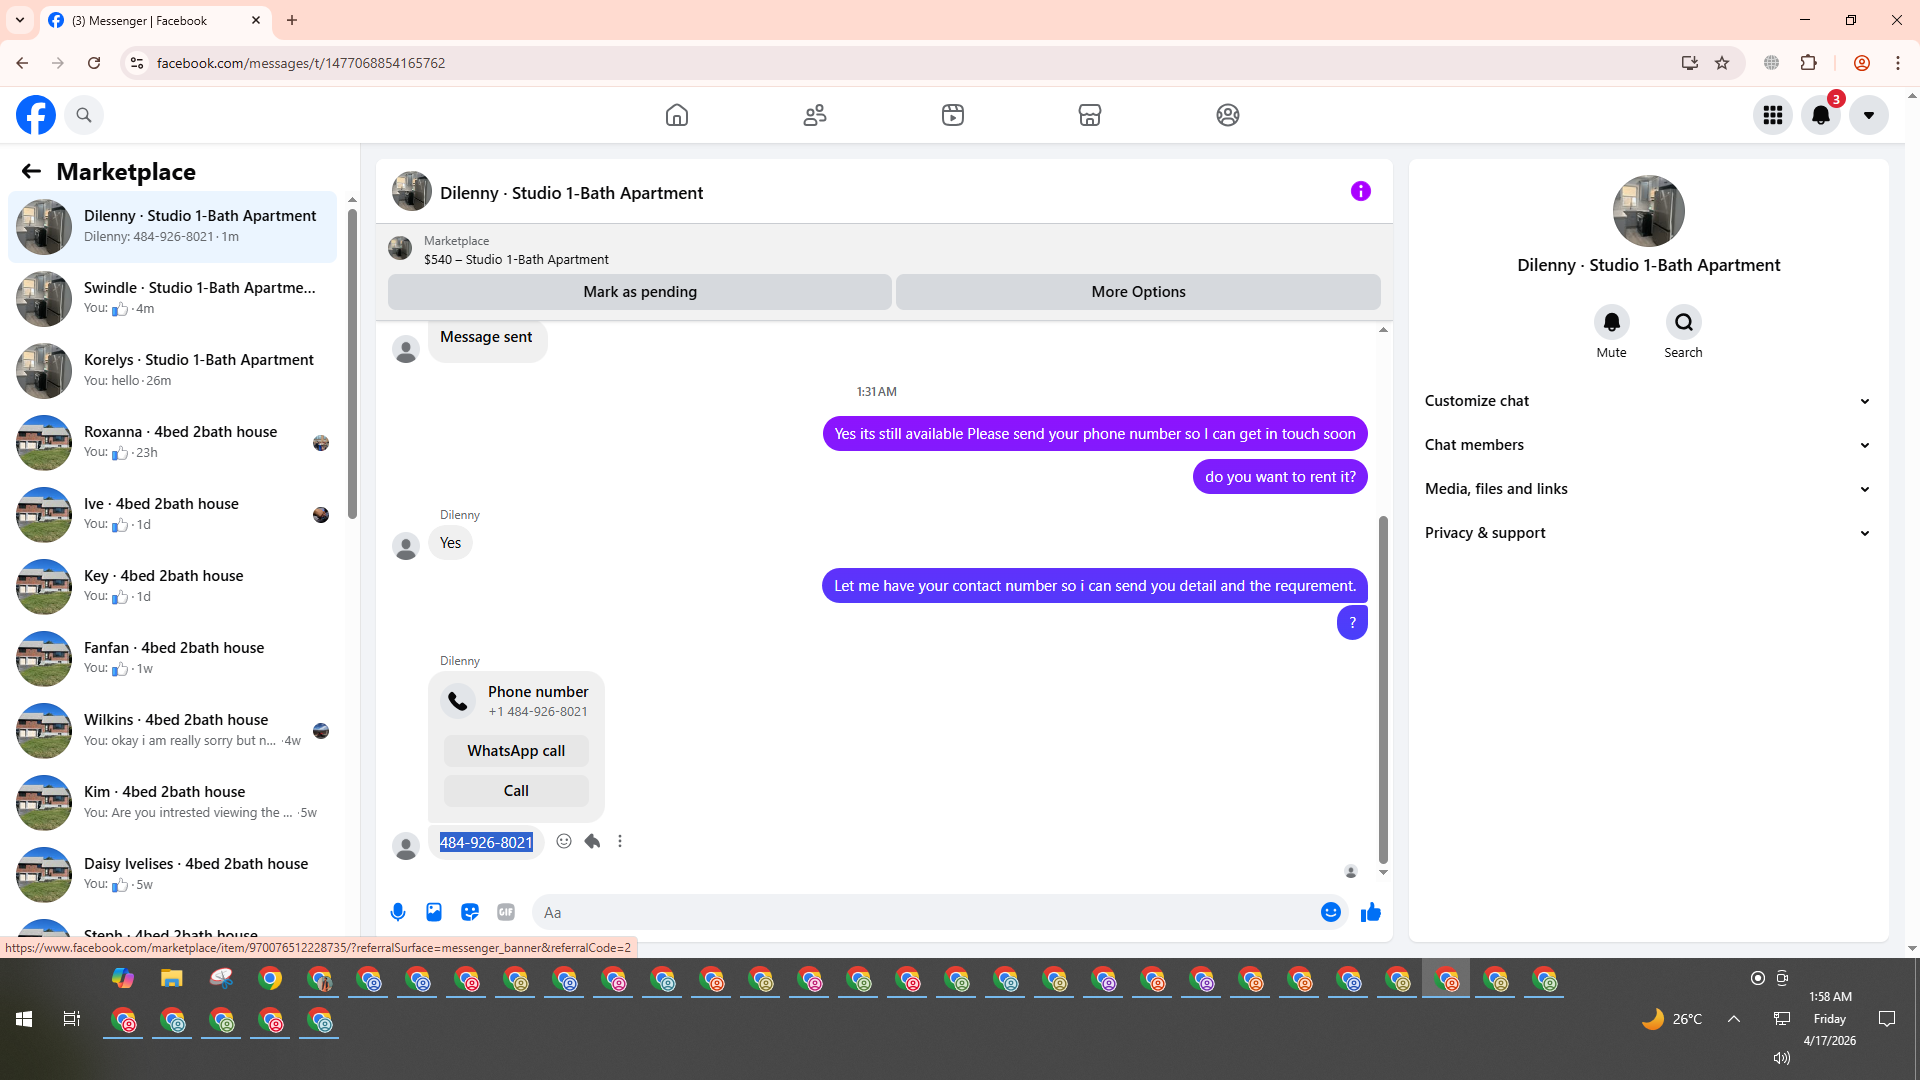Image resolution: width=1920 pixels, height=1080 pixels.
Task: Open more options for the 484-926-8021 message
Action: (x=620, y=841)
